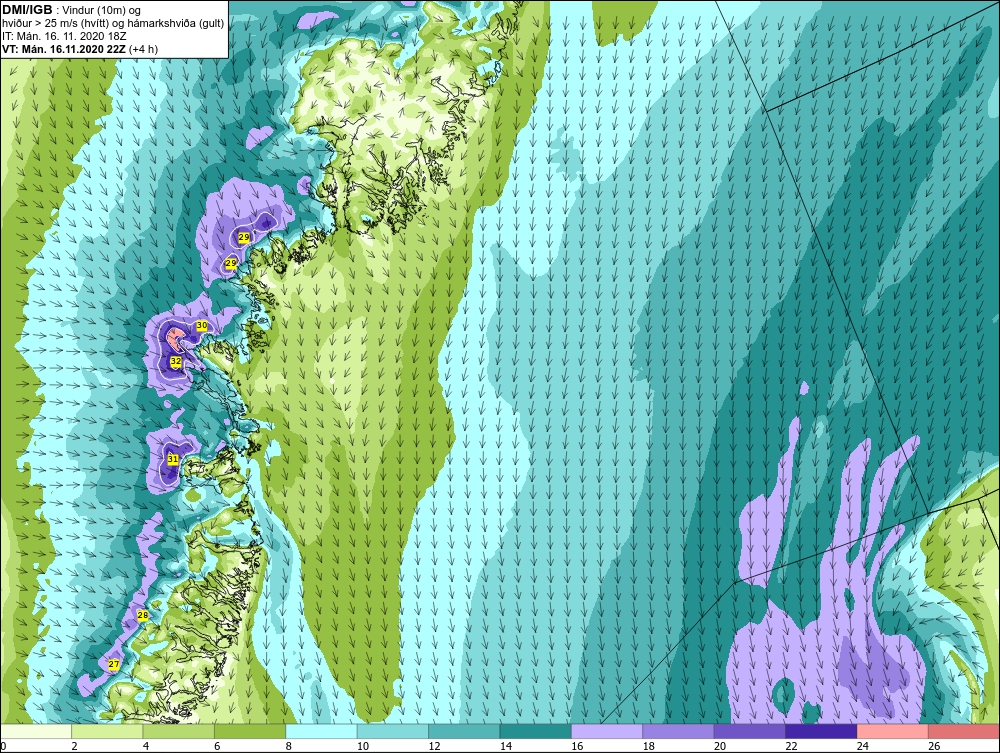
Task: Click the '8' tick on the color scale
Action: click(289, 746)
